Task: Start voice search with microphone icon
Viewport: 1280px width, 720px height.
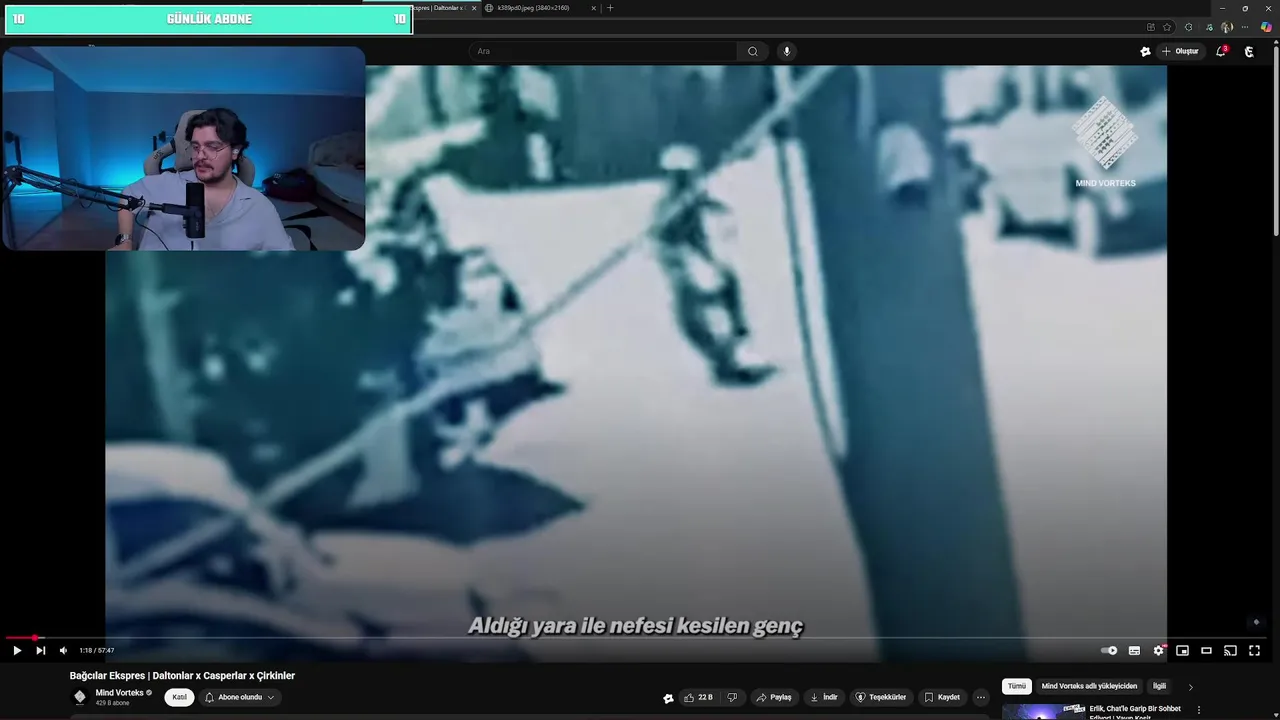Action: coord(787,51)
